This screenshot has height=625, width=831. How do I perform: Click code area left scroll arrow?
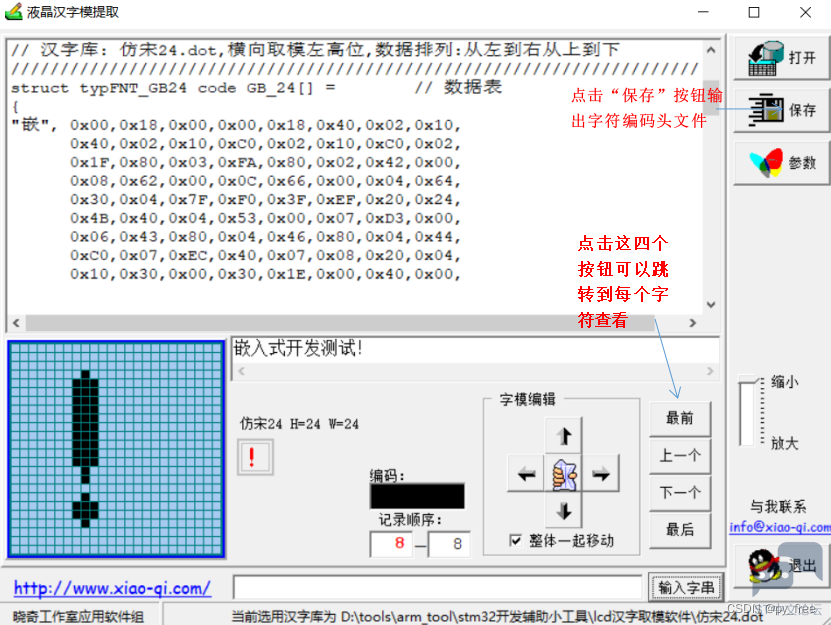[x=16, y=322]
